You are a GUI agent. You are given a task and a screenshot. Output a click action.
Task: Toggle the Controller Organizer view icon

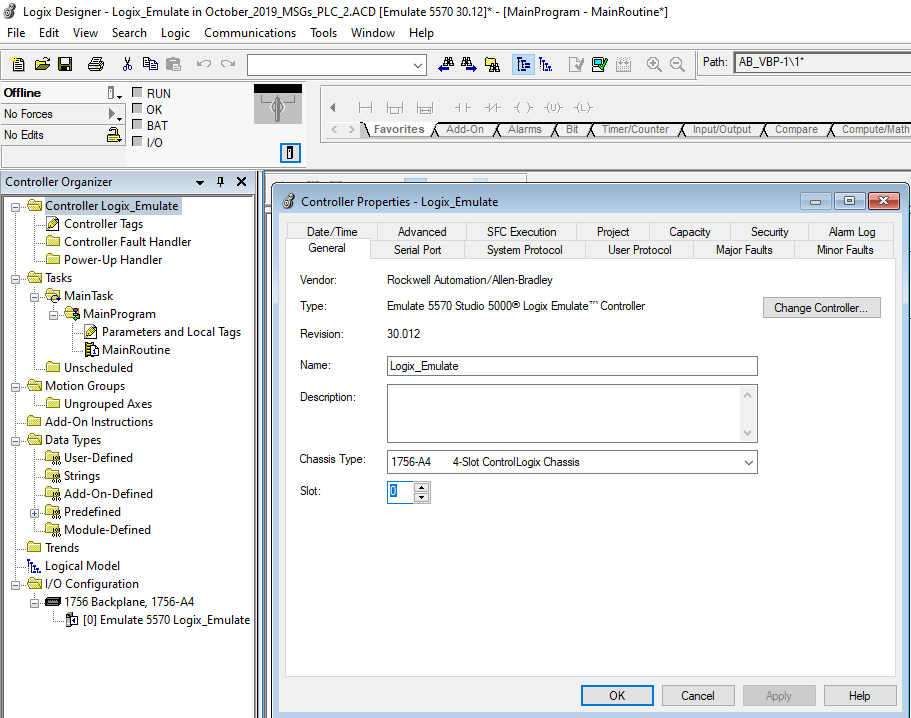(x=523, y=64)
